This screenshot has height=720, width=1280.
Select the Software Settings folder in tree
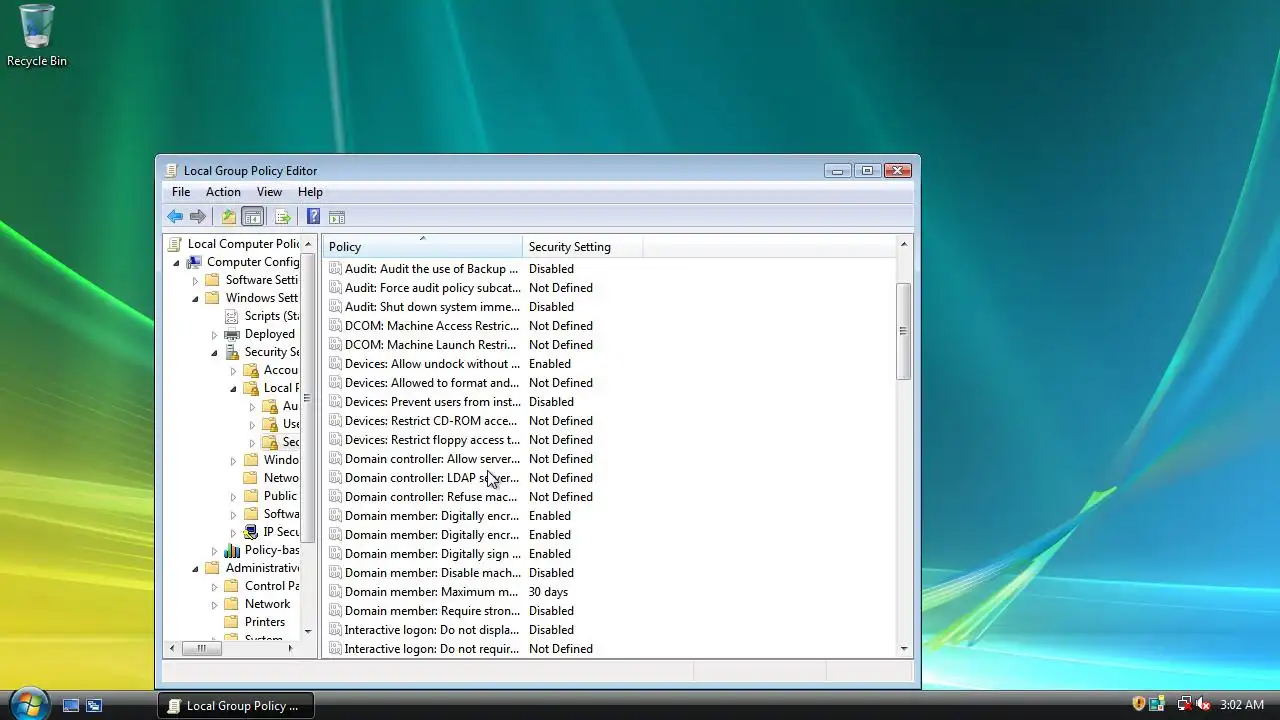coord(213,280)
